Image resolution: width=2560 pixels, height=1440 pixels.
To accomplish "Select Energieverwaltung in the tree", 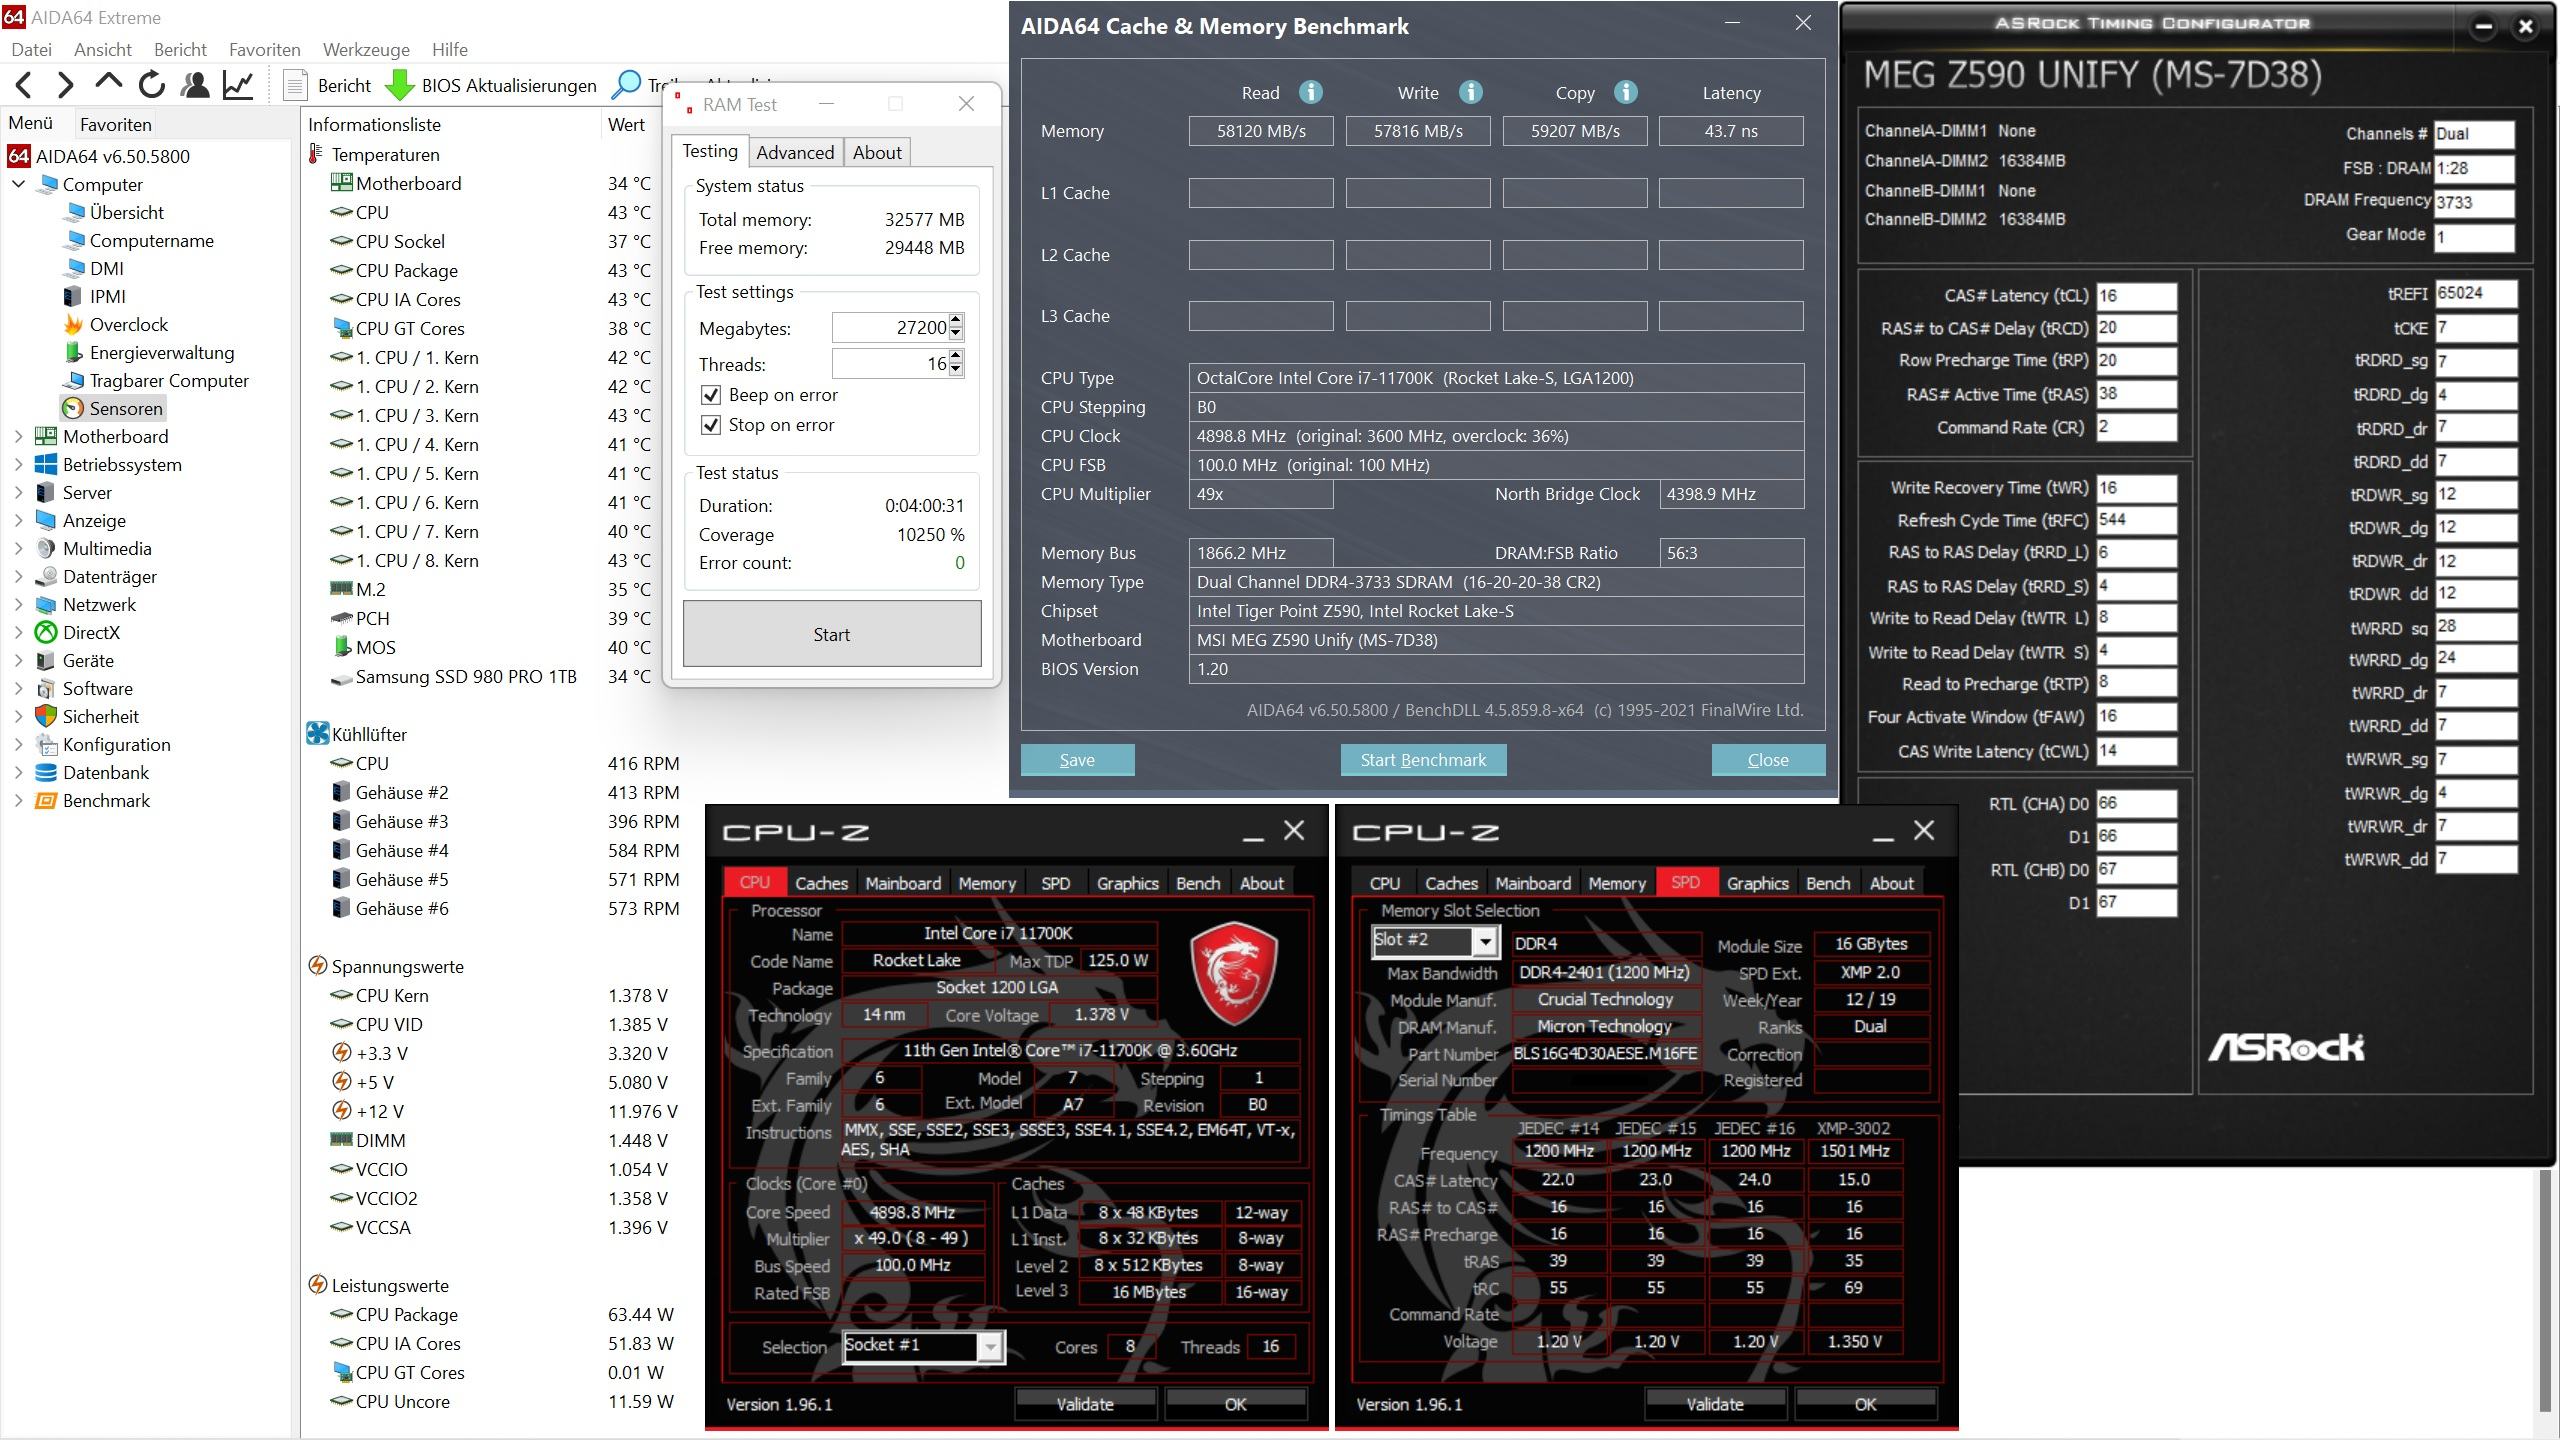I will 149,352.
